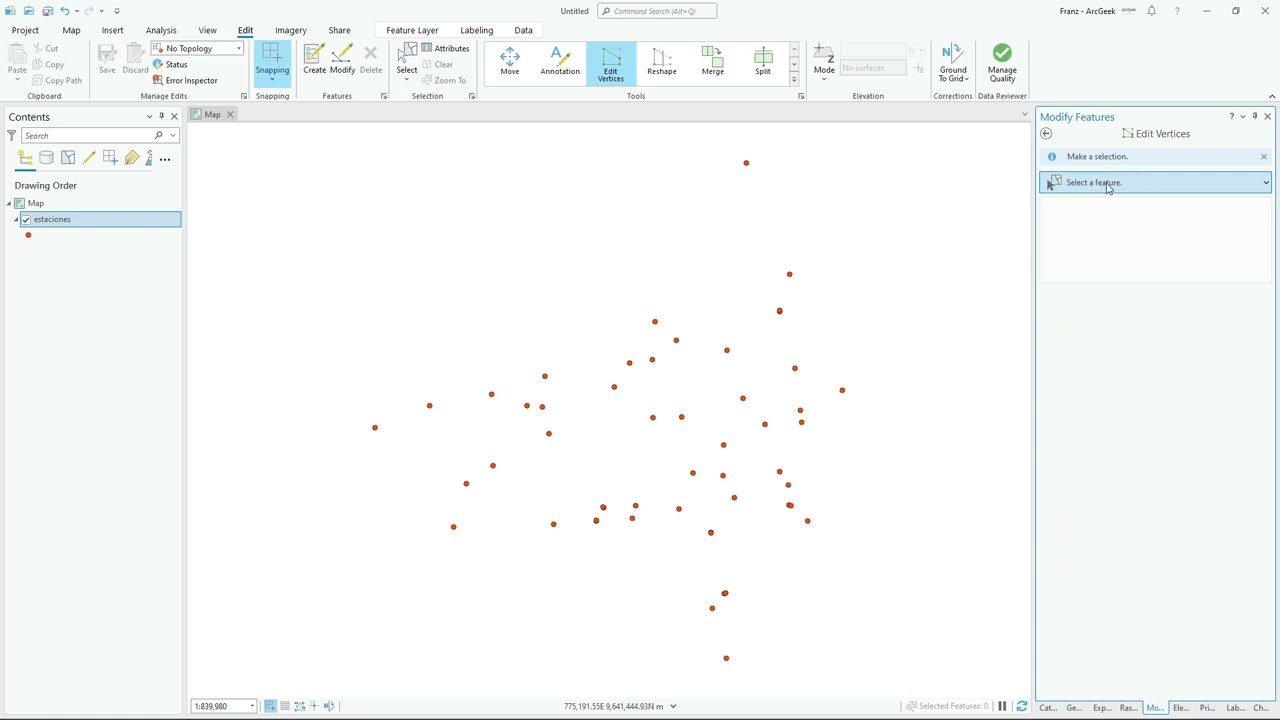Click the elevation Mode button
The image size is (1280, 720).
point(824,62)
